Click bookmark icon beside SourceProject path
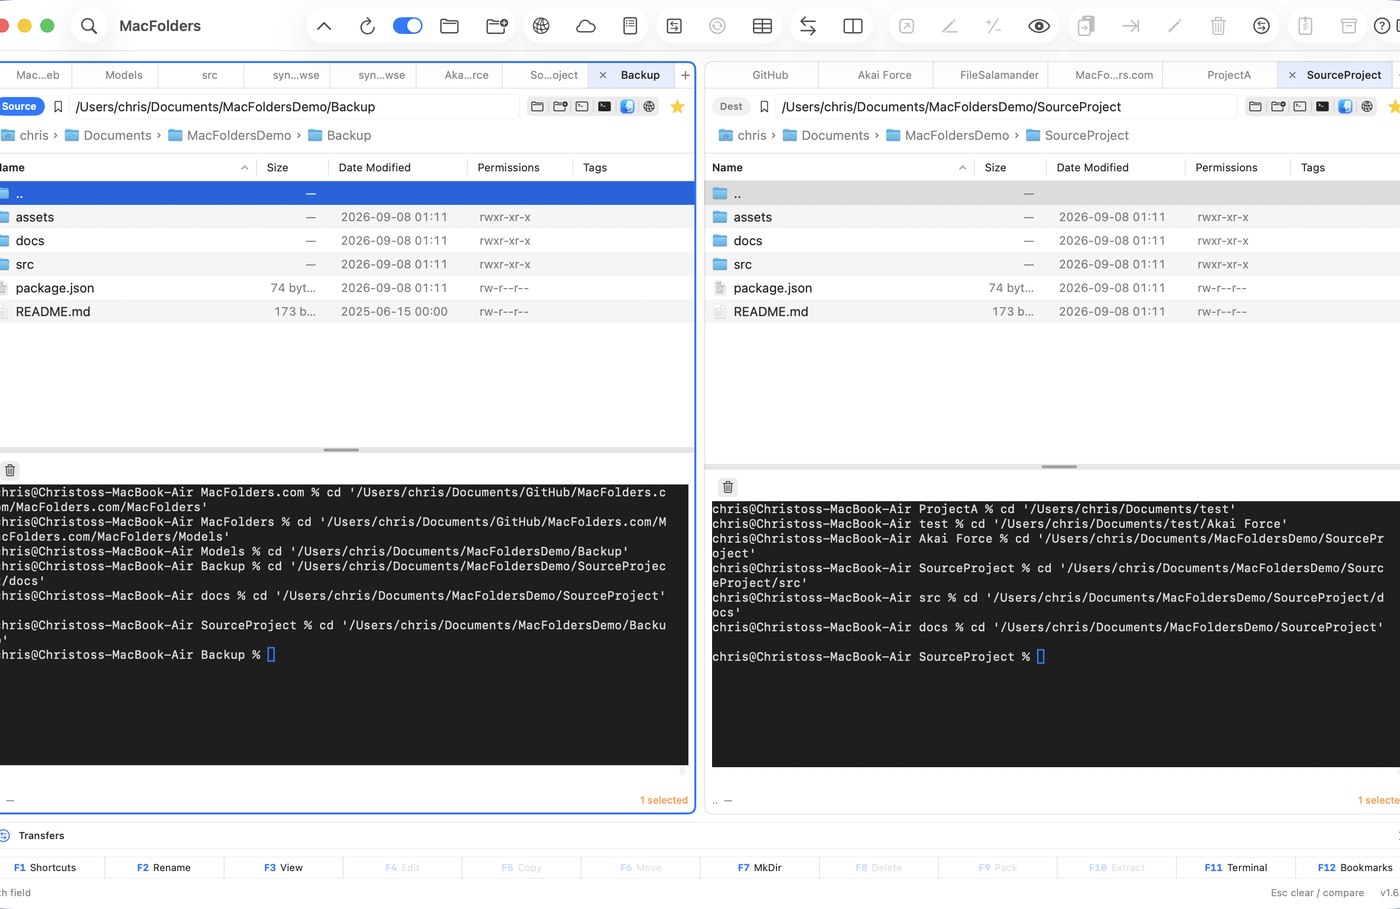The image size is (1400, 909). coord(764,107)
